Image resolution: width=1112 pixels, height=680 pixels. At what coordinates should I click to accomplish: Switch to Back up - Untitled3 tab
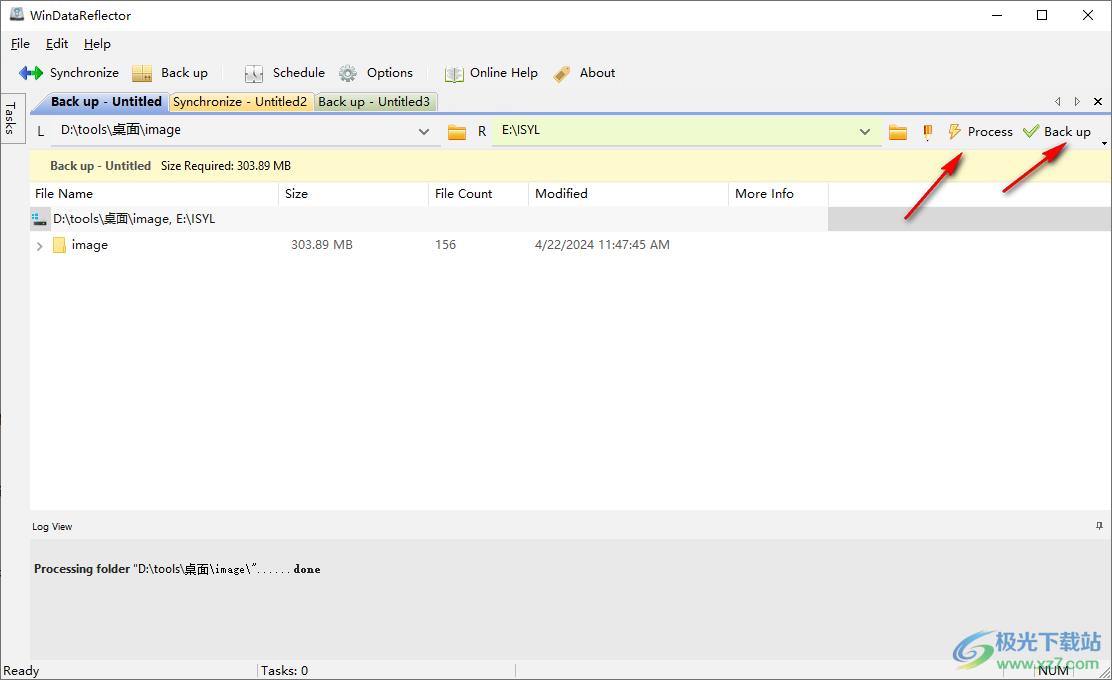(374, 102)
